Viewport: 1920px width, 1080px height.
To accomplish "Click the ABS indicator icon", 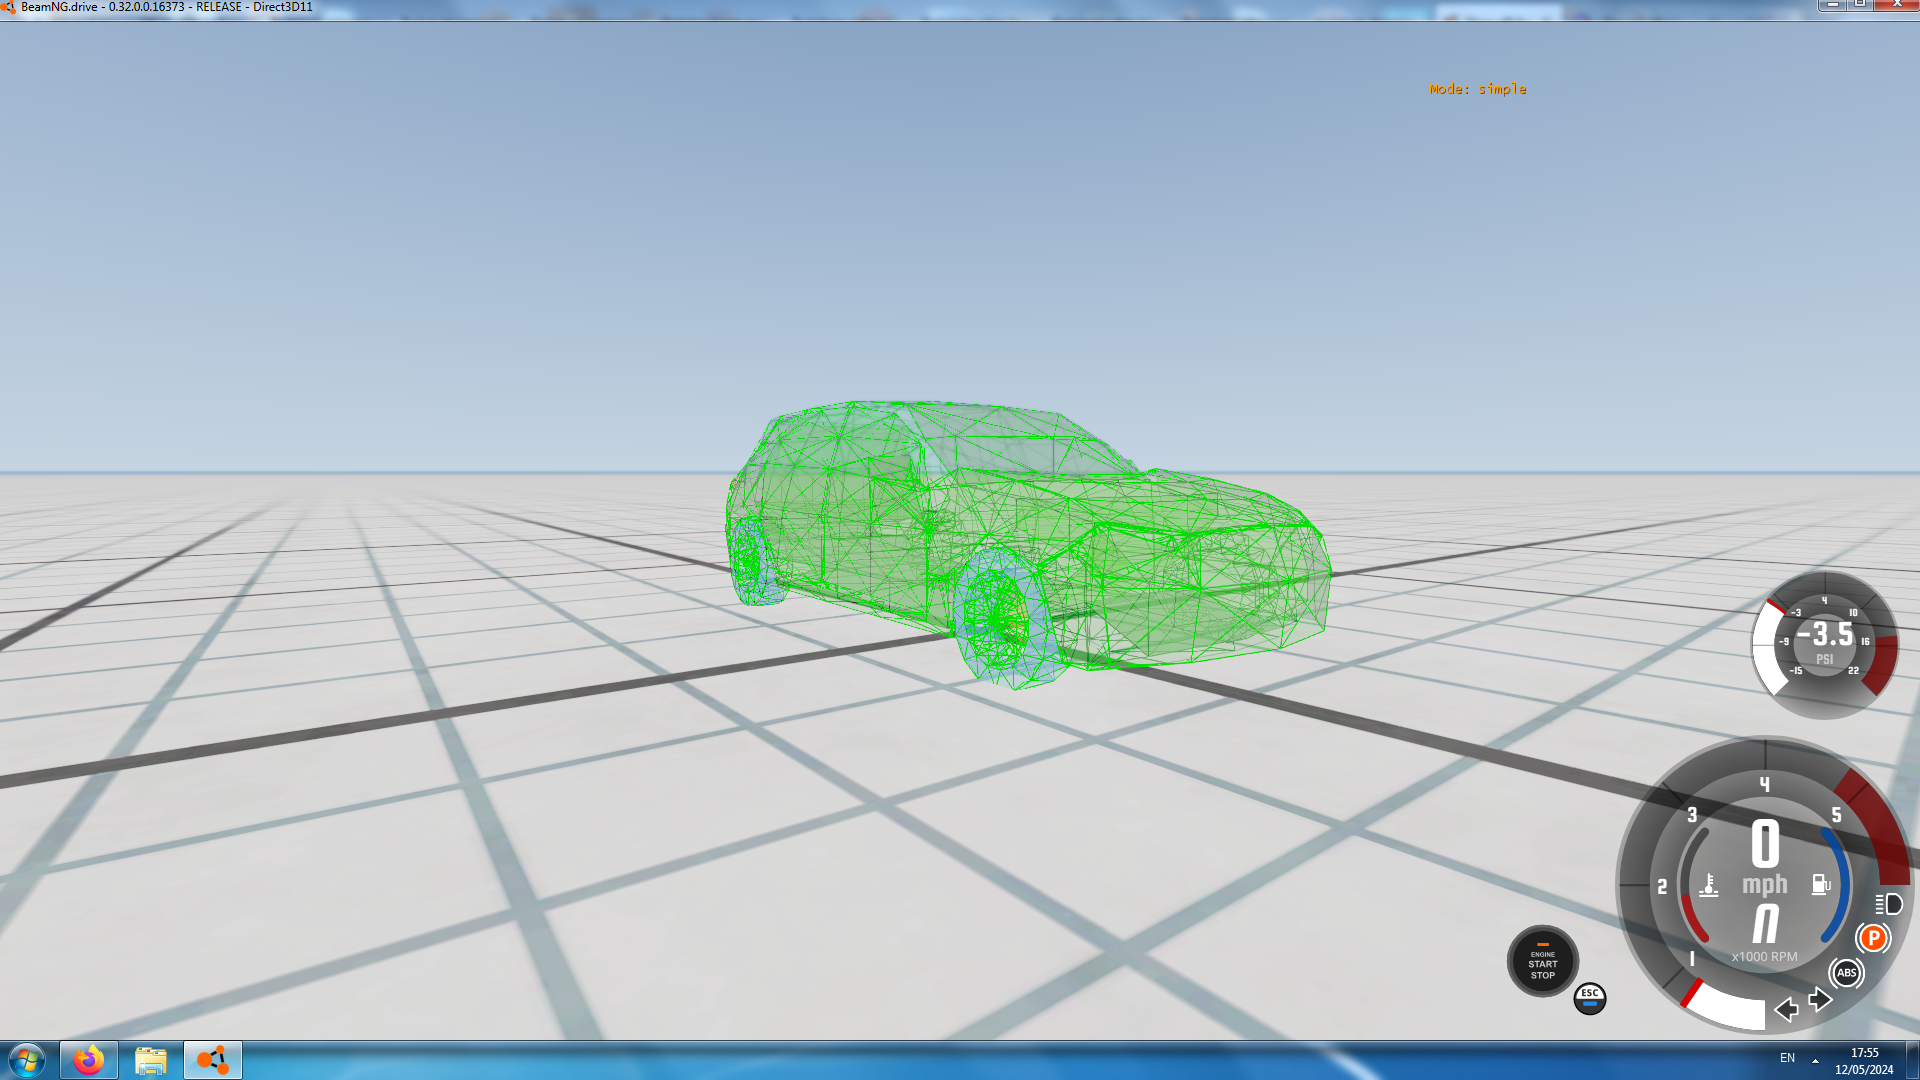I will click(x=1846, y=972).
